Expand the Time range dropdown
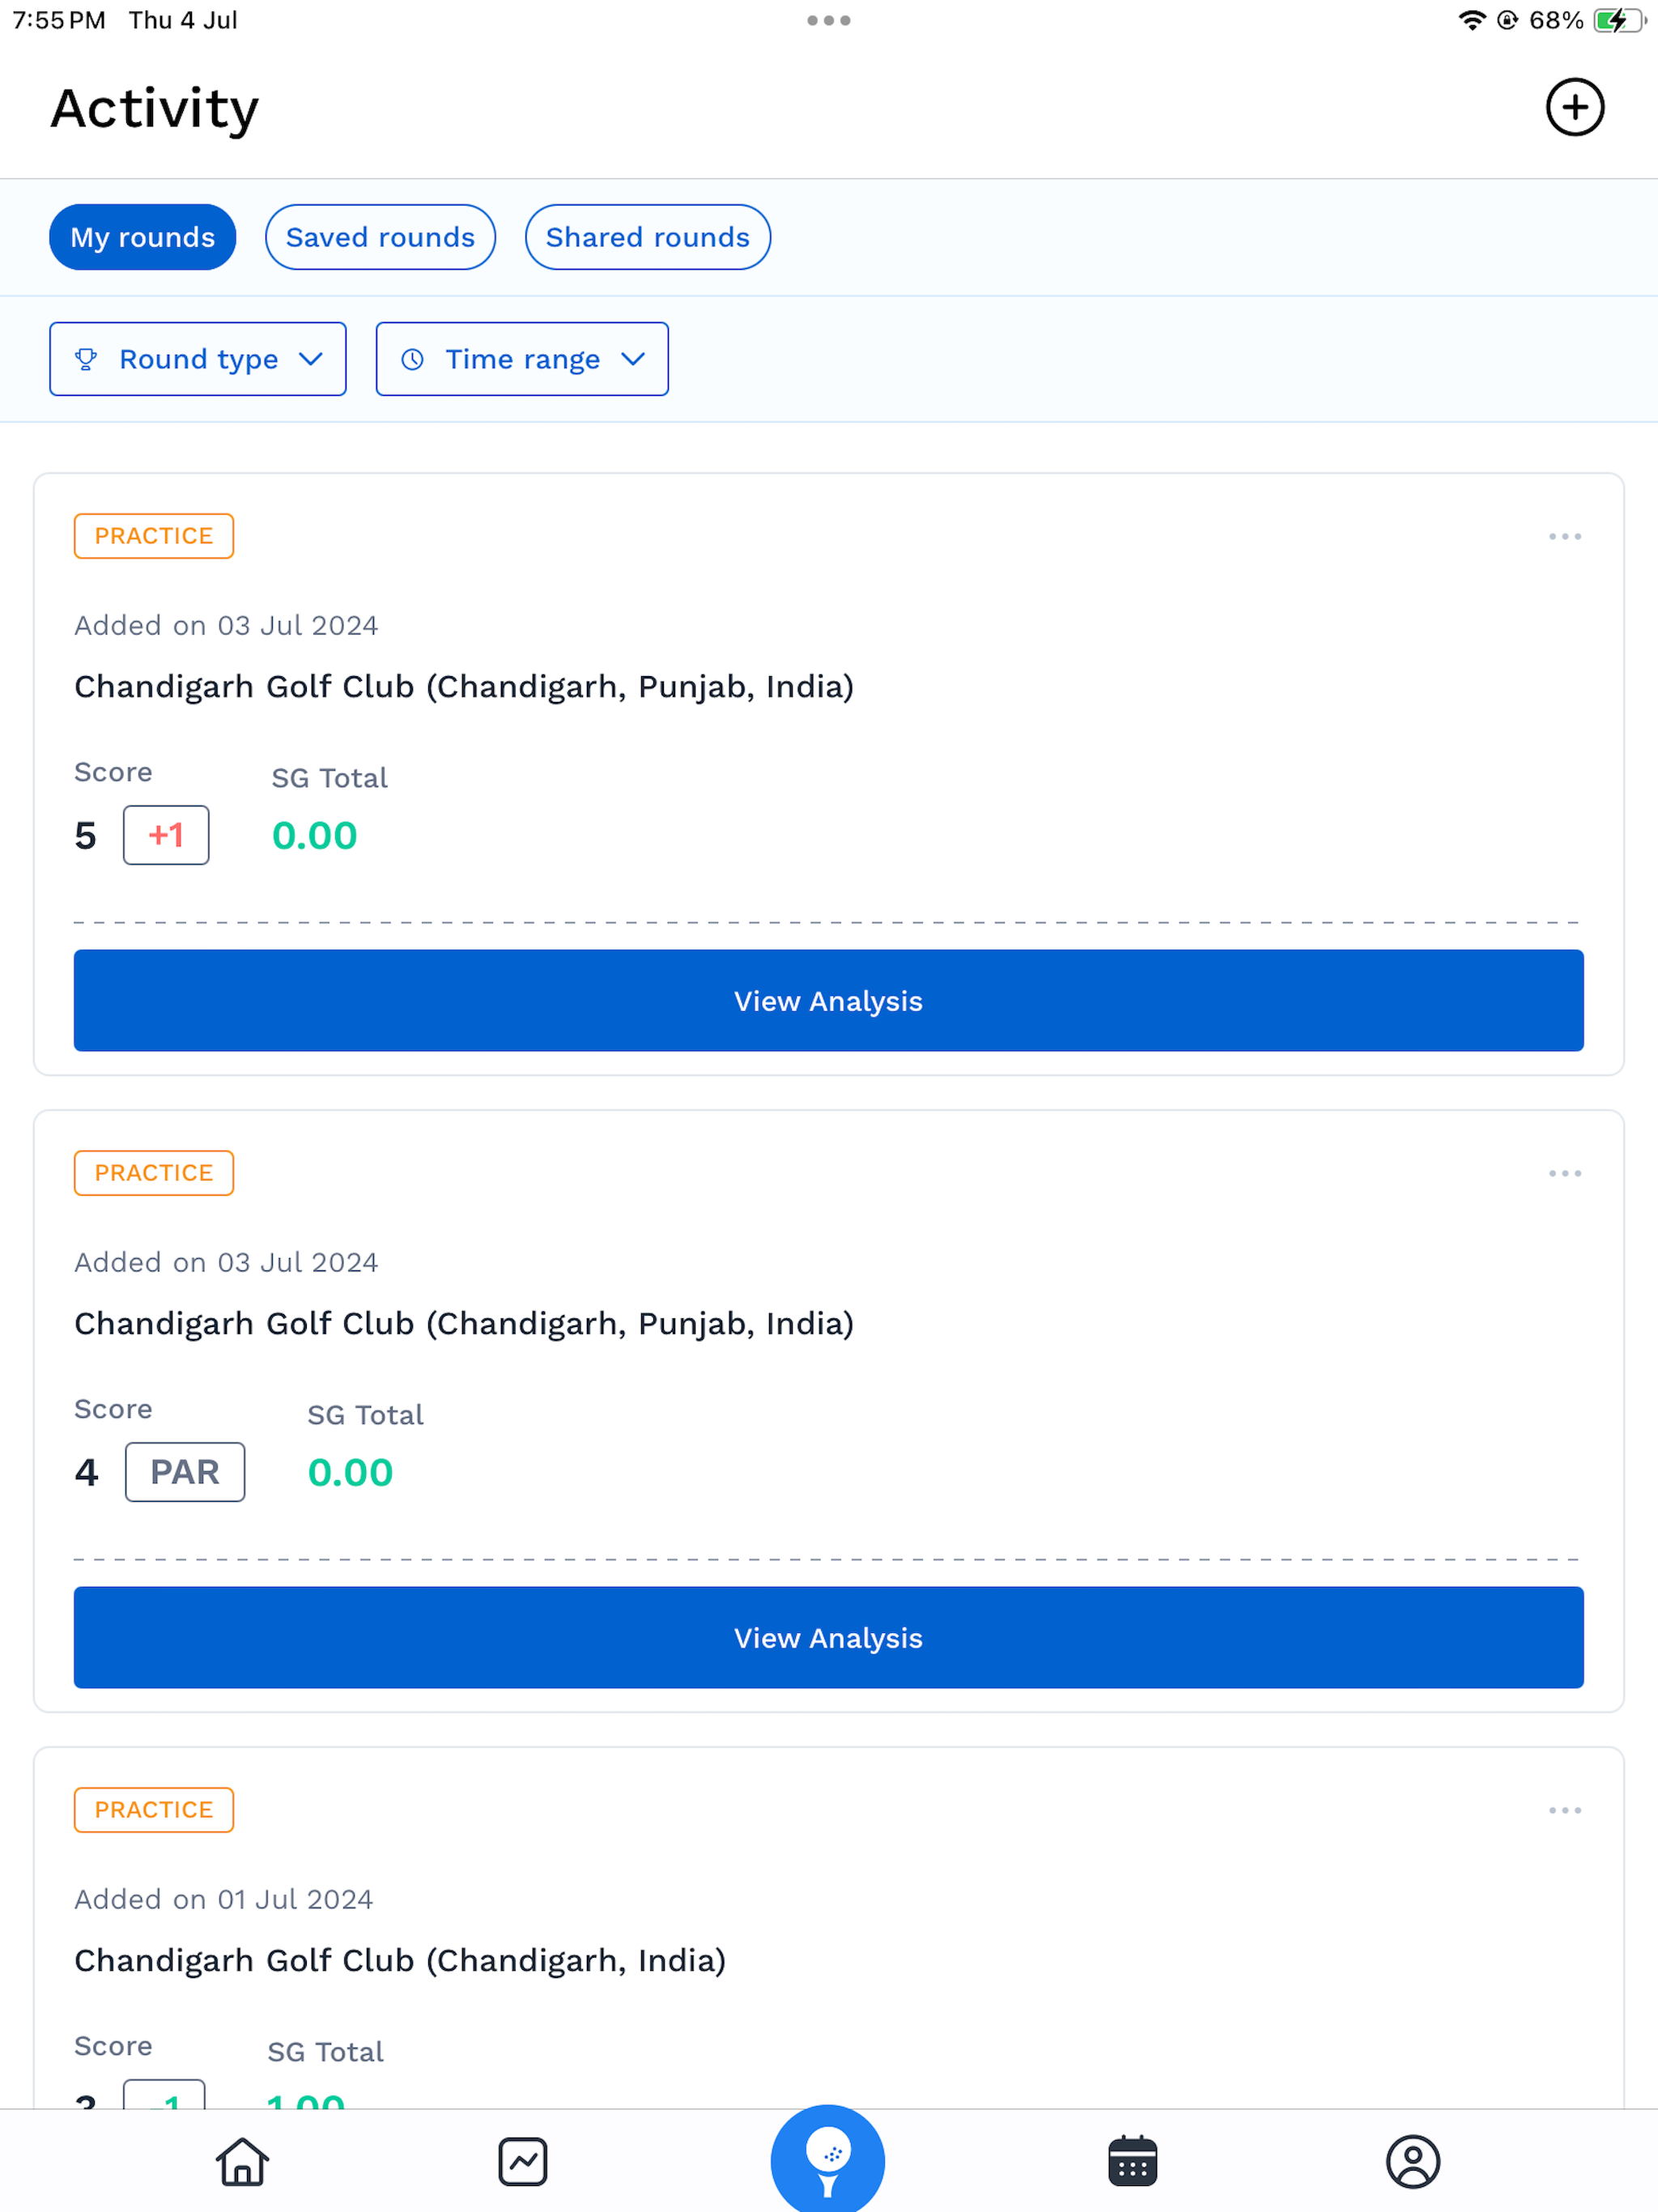Screen dimensions: 1658x2212 522,359
